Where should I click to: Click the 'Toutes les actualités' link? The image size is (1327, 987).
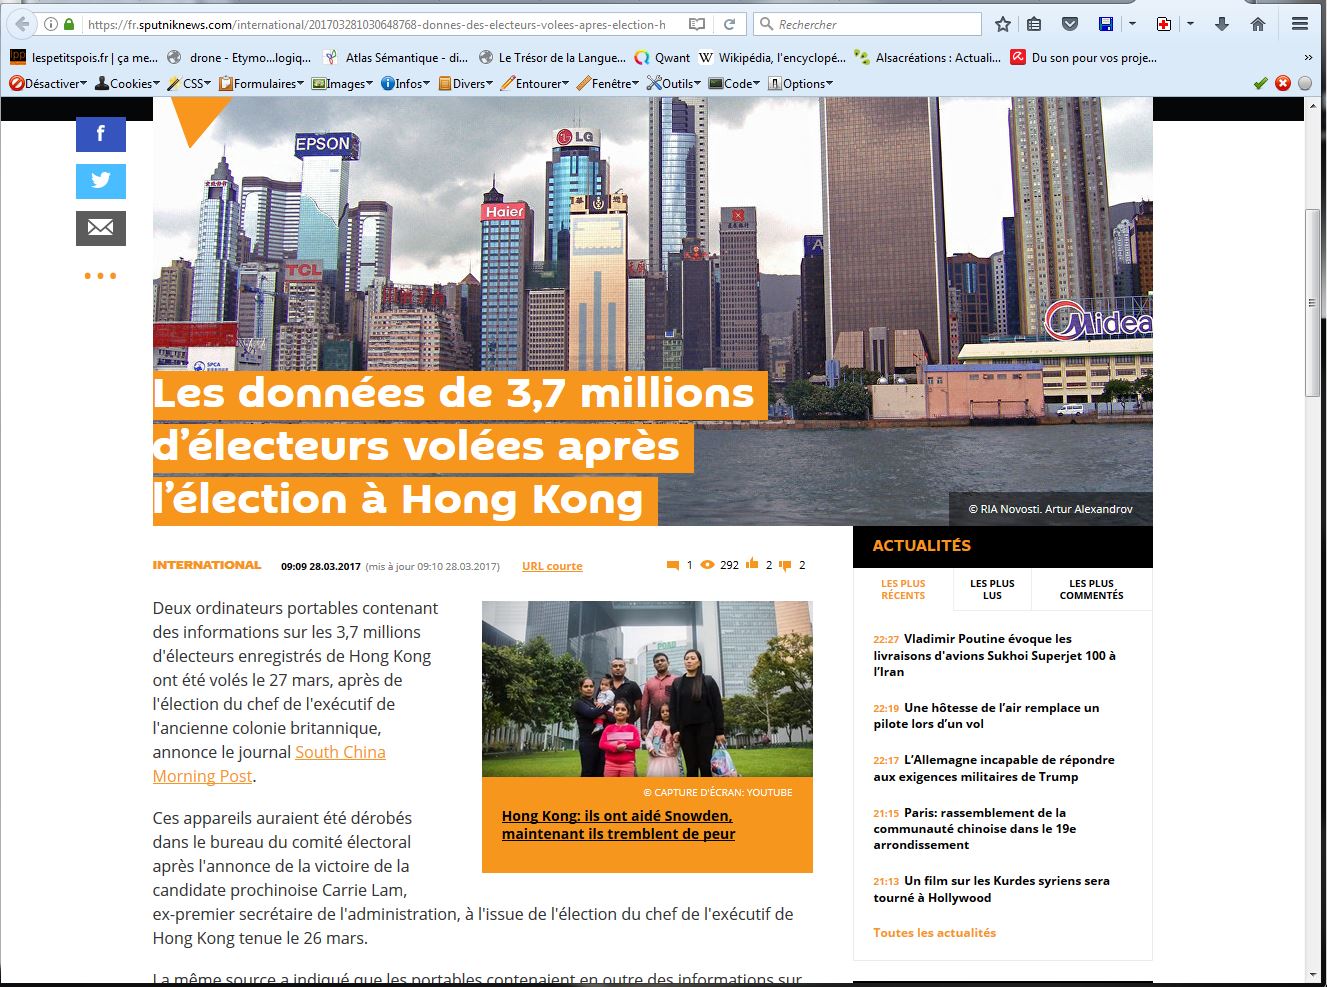tap(934, 933)
